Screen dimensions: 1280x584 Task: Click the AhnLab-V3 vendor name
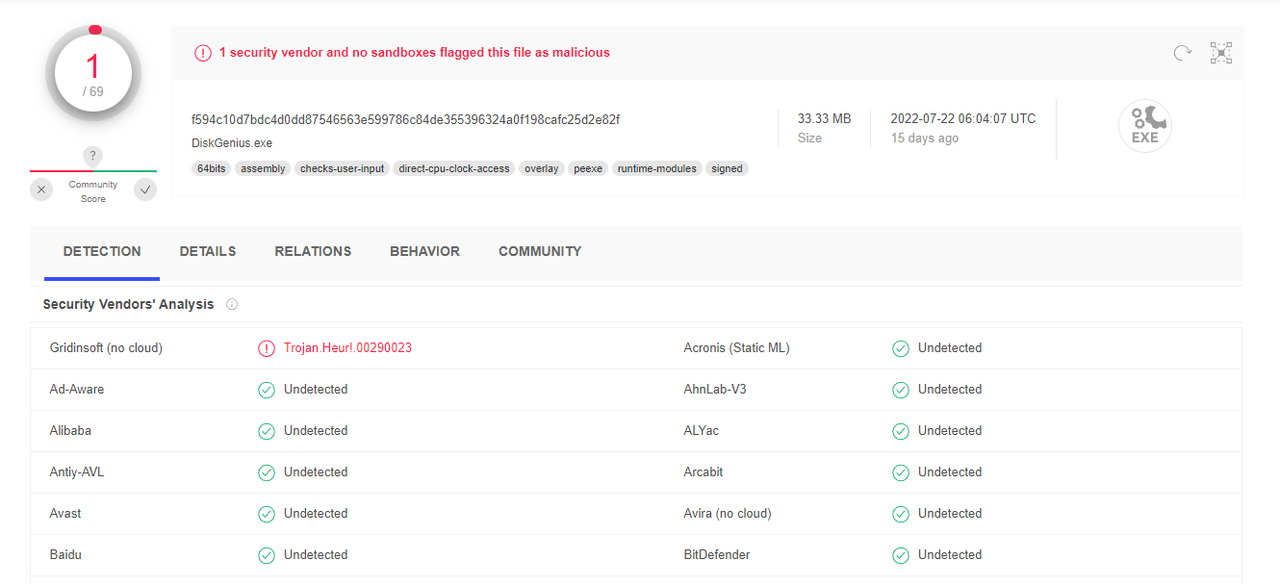pos(715,390)
